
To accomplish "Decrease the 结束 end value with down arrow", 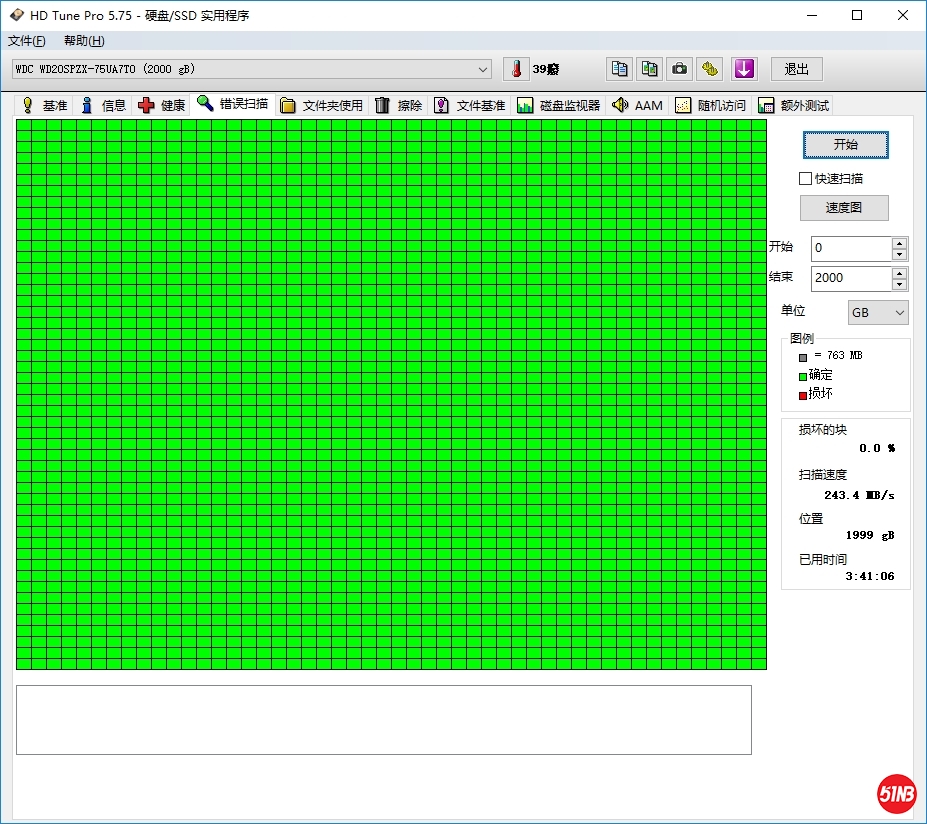I will [899, 284].
